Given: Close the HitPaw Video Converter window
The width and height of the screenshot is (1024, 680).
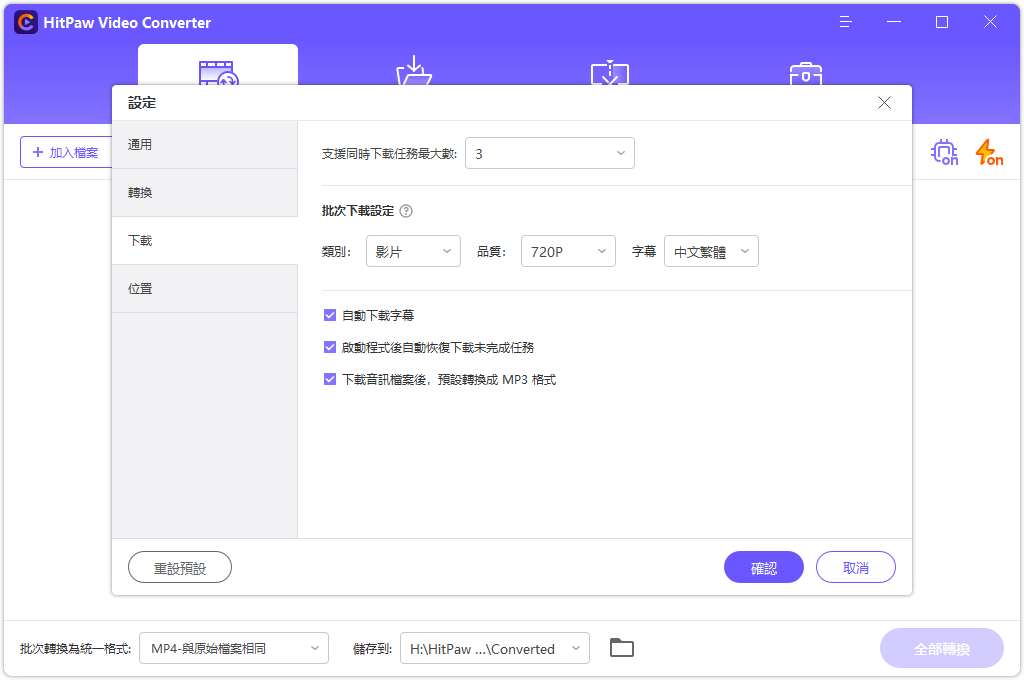Looking at the screenshot, I should click(990, 22).
